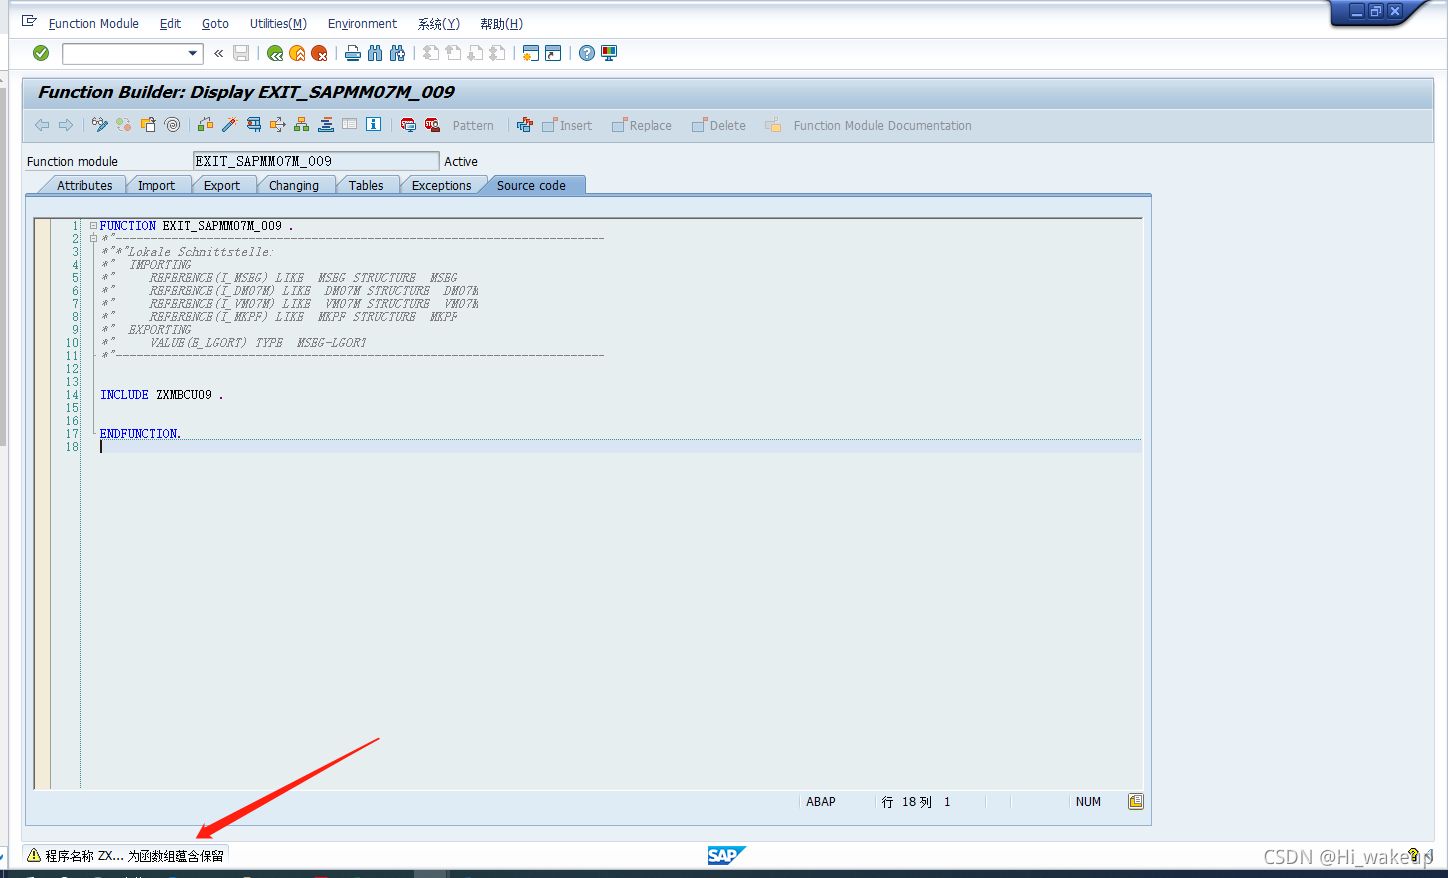
Task: Switch to the Attributes tab
Action: 84,185
